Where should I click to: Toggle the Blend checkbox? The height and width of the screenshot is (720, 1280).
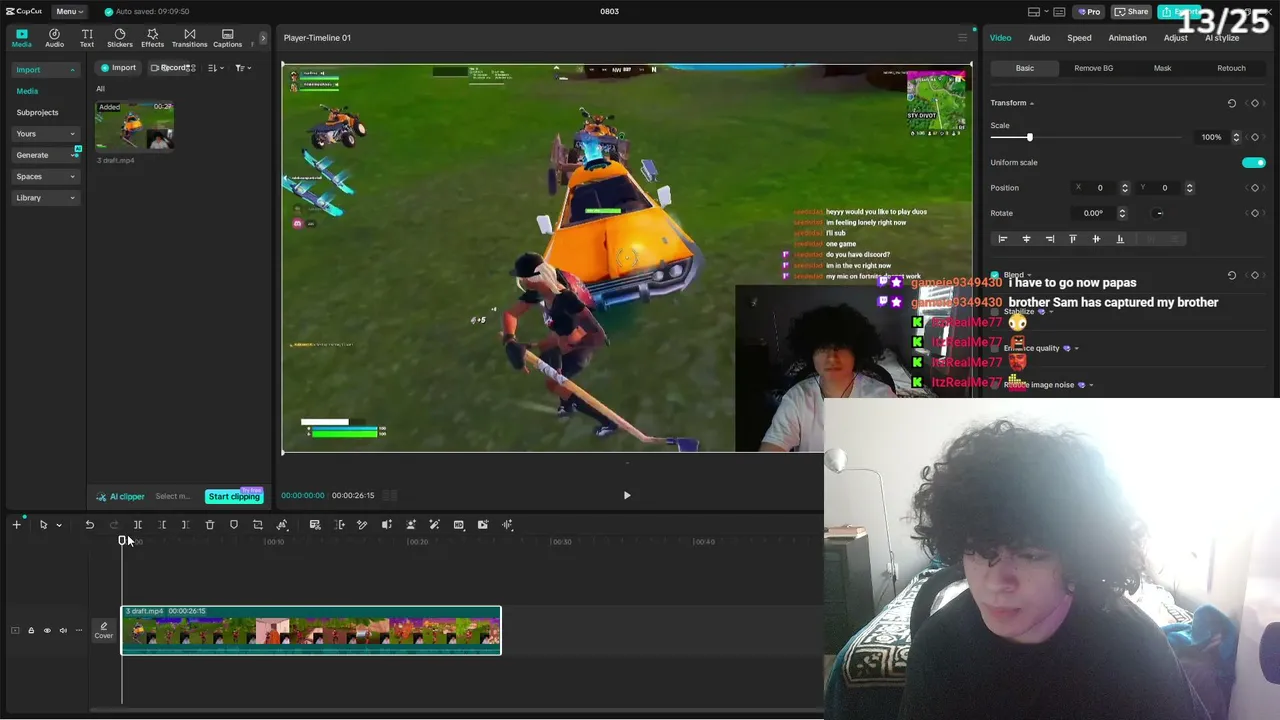(995, 275)
